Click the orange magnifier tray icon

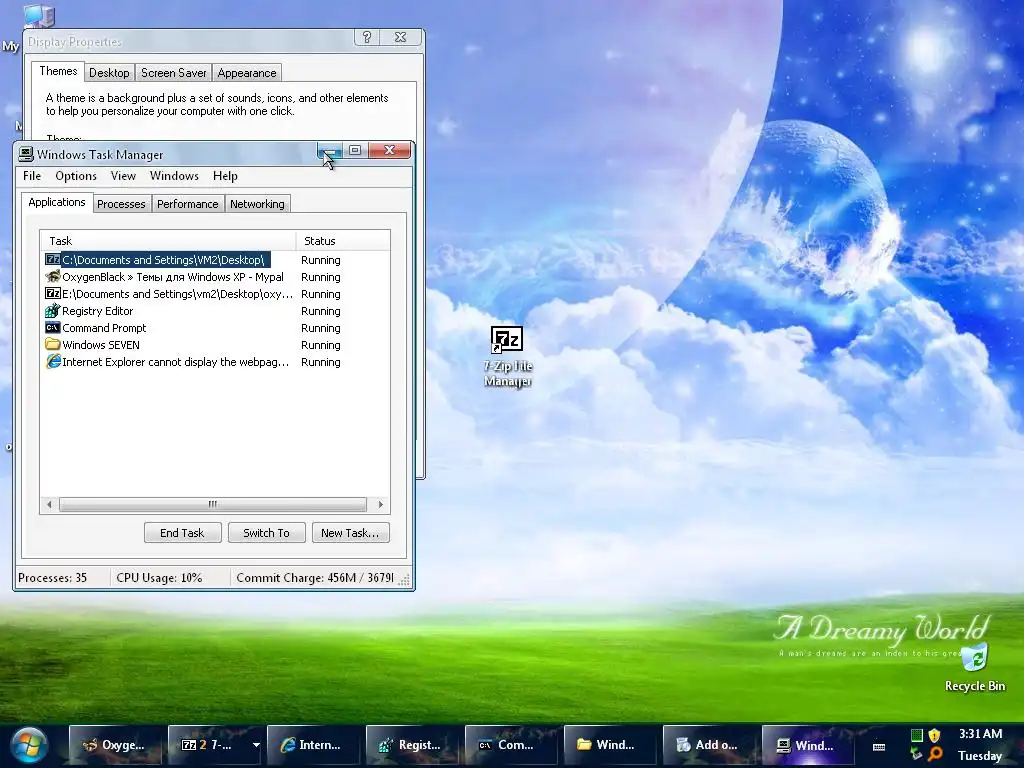935,754
